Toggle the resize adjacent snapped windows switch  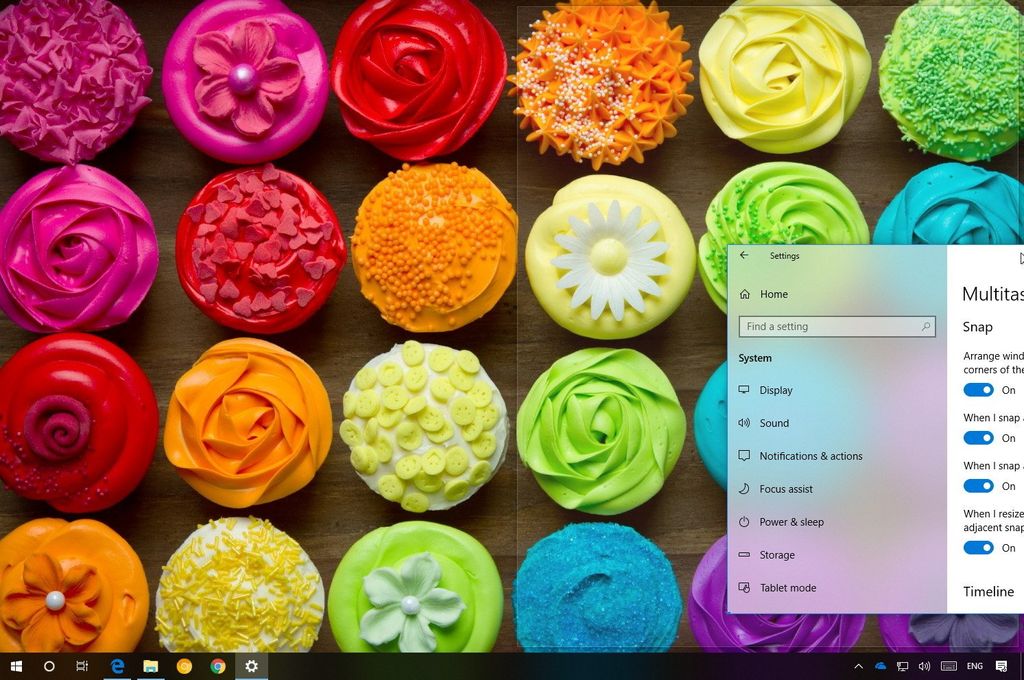977,548
